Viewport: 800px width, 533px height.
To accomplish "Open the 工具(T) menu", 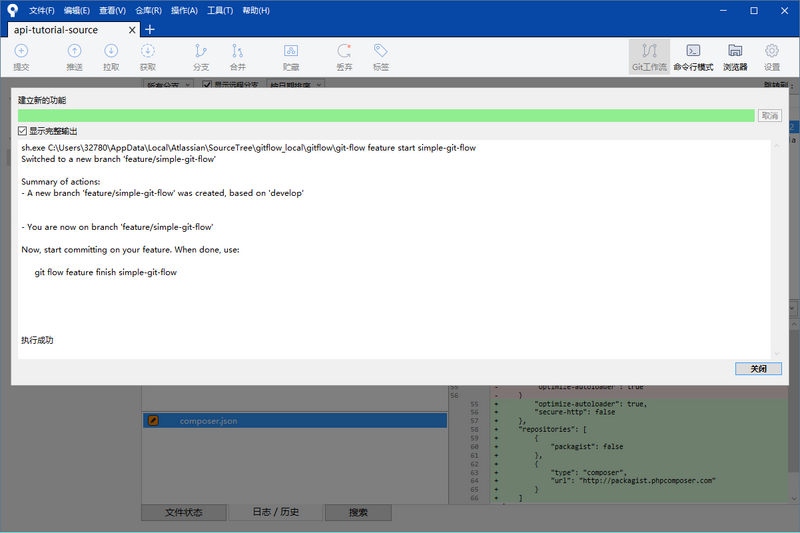I will coord(220,10).
